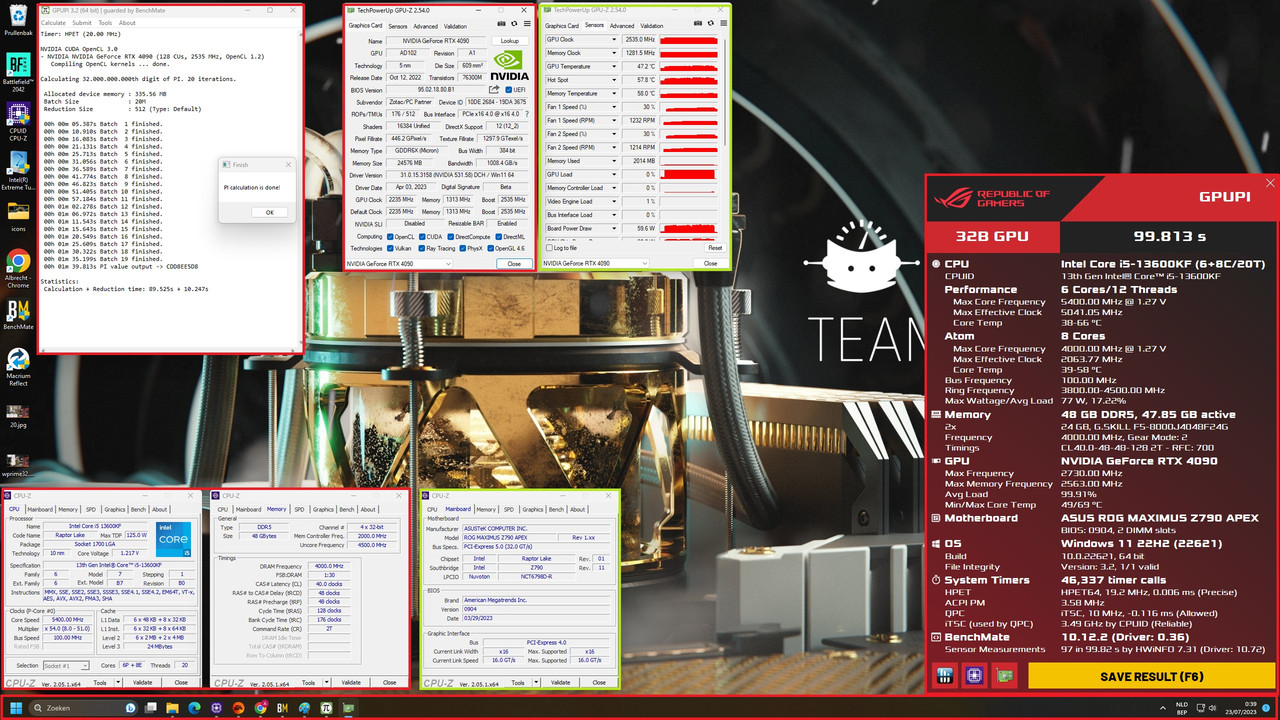Select the 20.jpg file on the desktop
The height and width of the screenshot is (720, 1280).
point(18,416)
